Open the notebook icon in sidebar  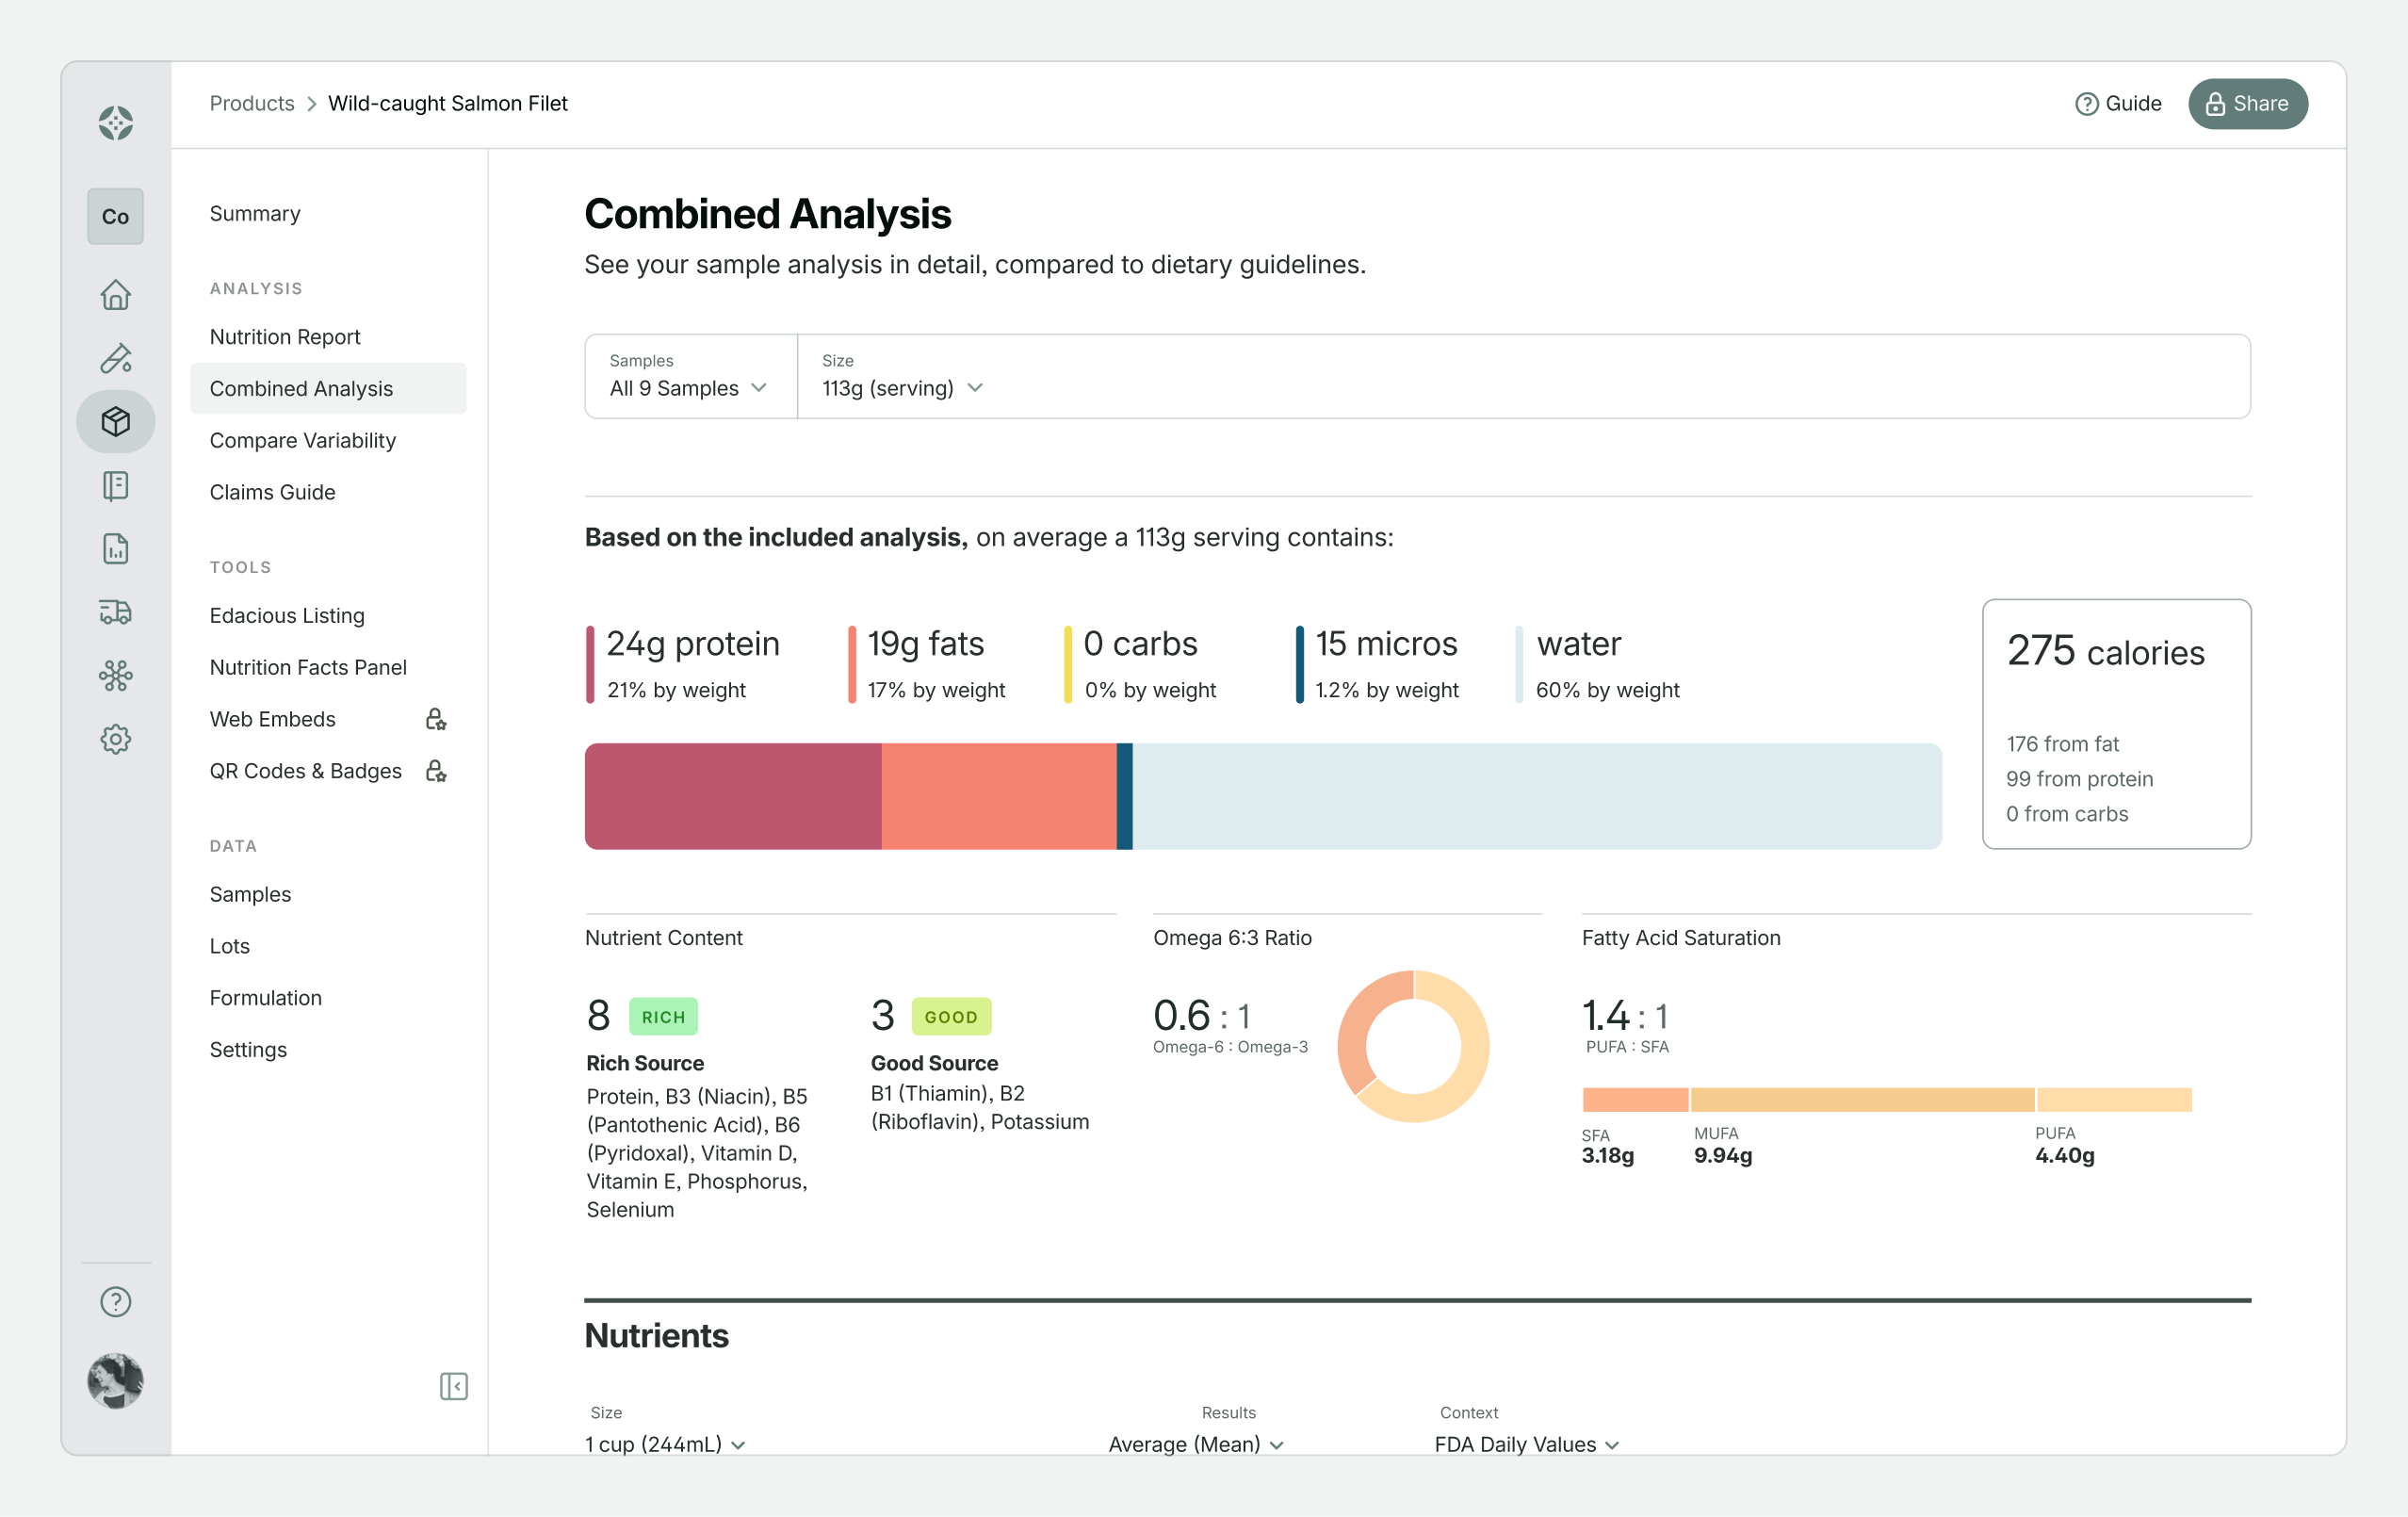[115, 486]
